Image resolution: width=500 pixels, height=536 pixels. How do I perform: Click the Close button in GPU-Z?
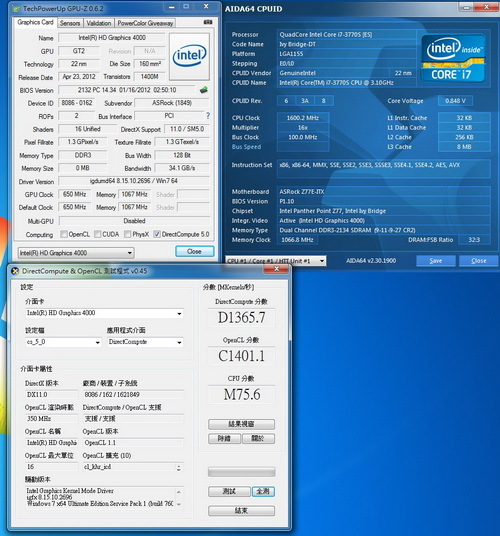pyautogui.click(x=194, y=251)
